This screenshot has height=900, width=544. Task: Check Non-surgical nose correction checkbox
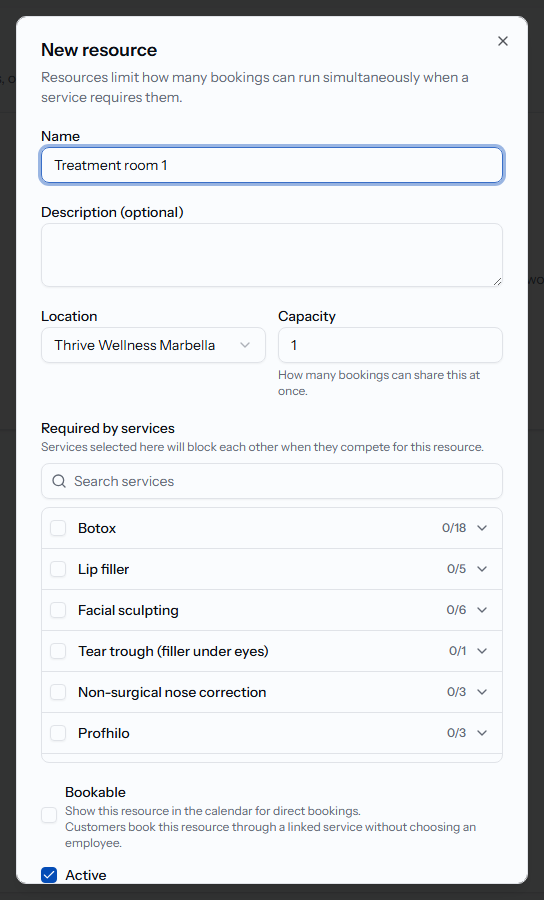[58, 692]
